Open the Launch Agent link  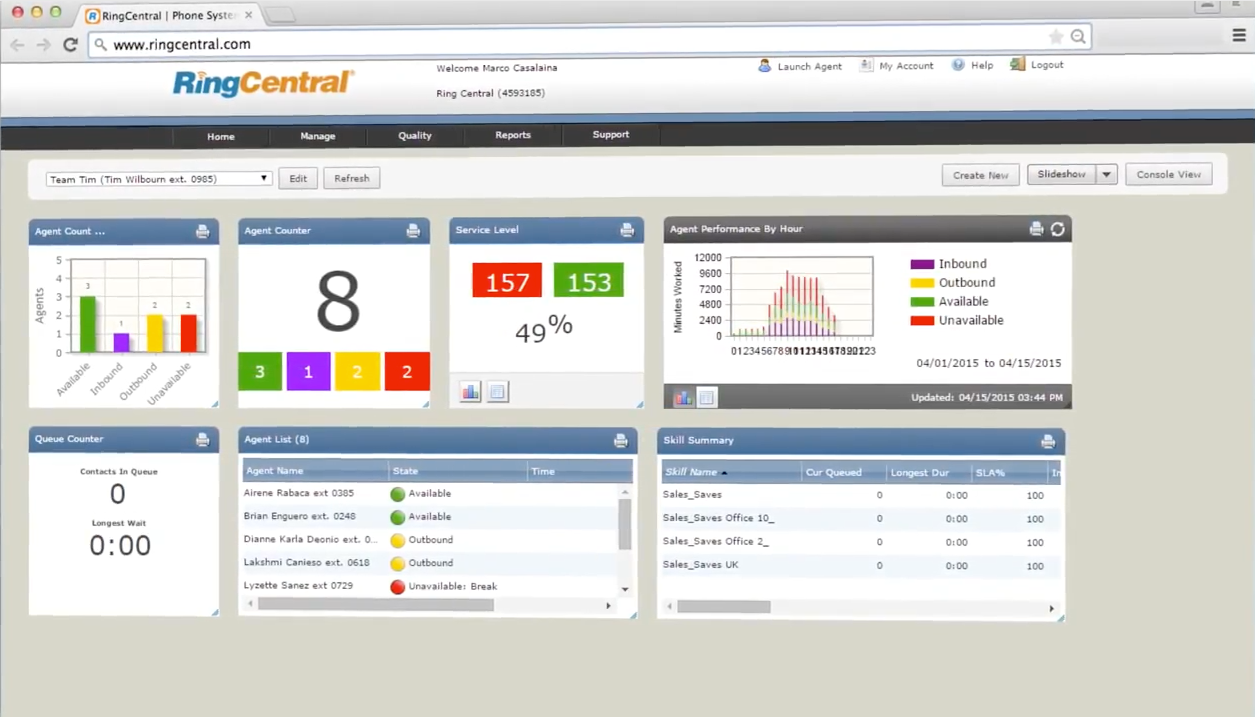click(809, 66)
